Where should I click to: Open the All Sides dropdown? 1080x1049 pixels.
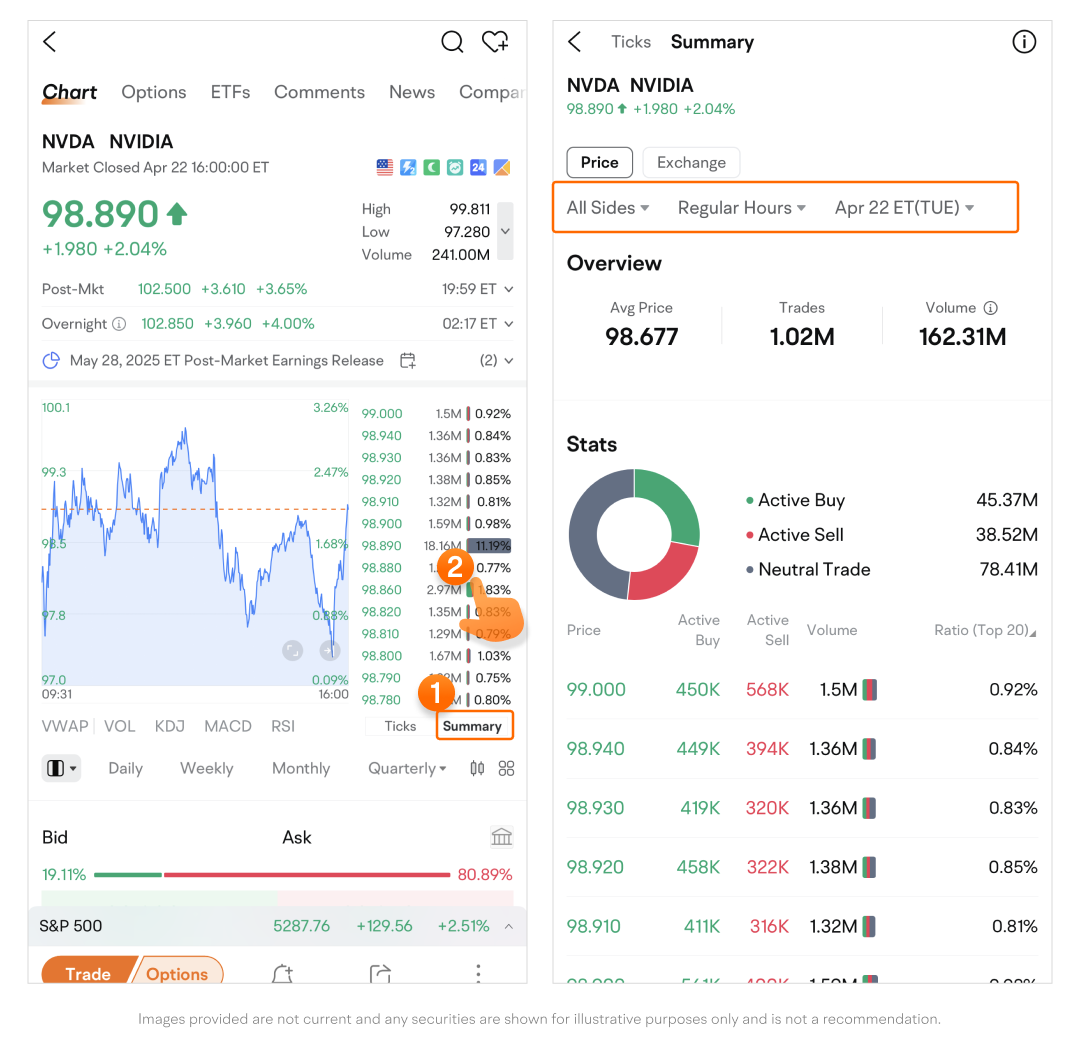click(608, 208)
